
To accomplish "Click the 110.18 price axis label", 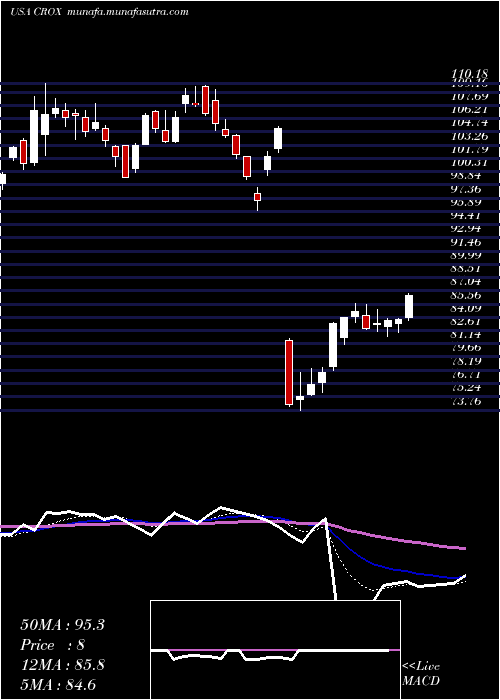I will click(471, 73).
